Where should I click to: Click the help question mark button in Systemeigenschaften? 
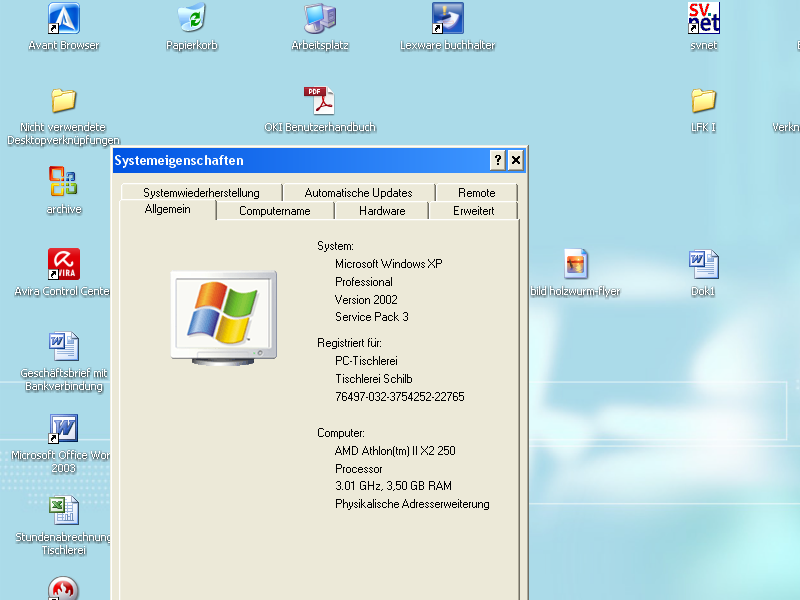[x=497, y=160]
